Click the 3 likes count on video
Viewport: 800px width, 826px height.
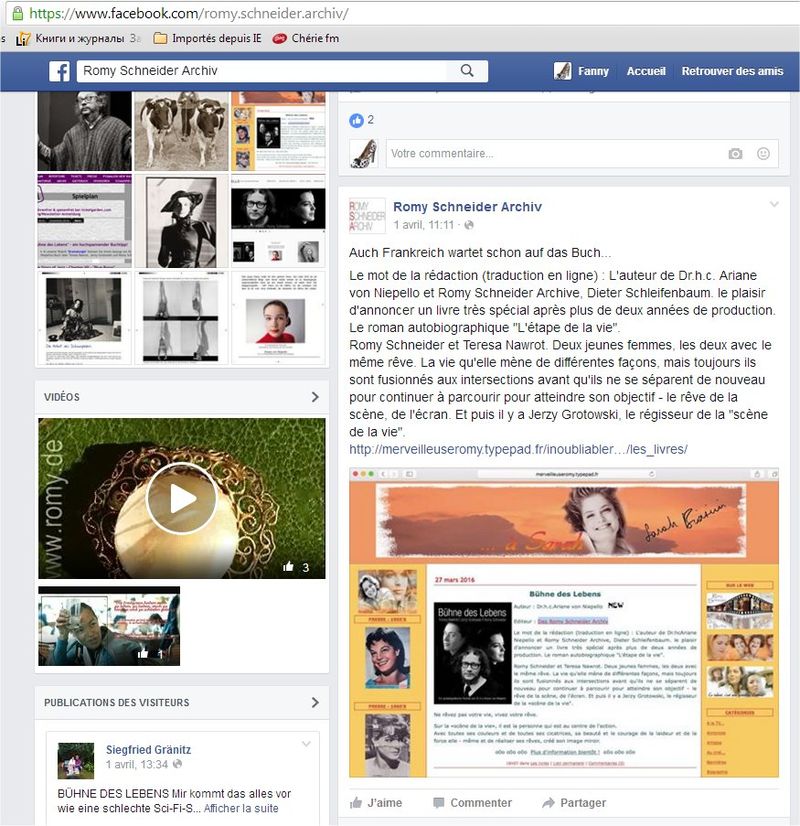(297, 567)
